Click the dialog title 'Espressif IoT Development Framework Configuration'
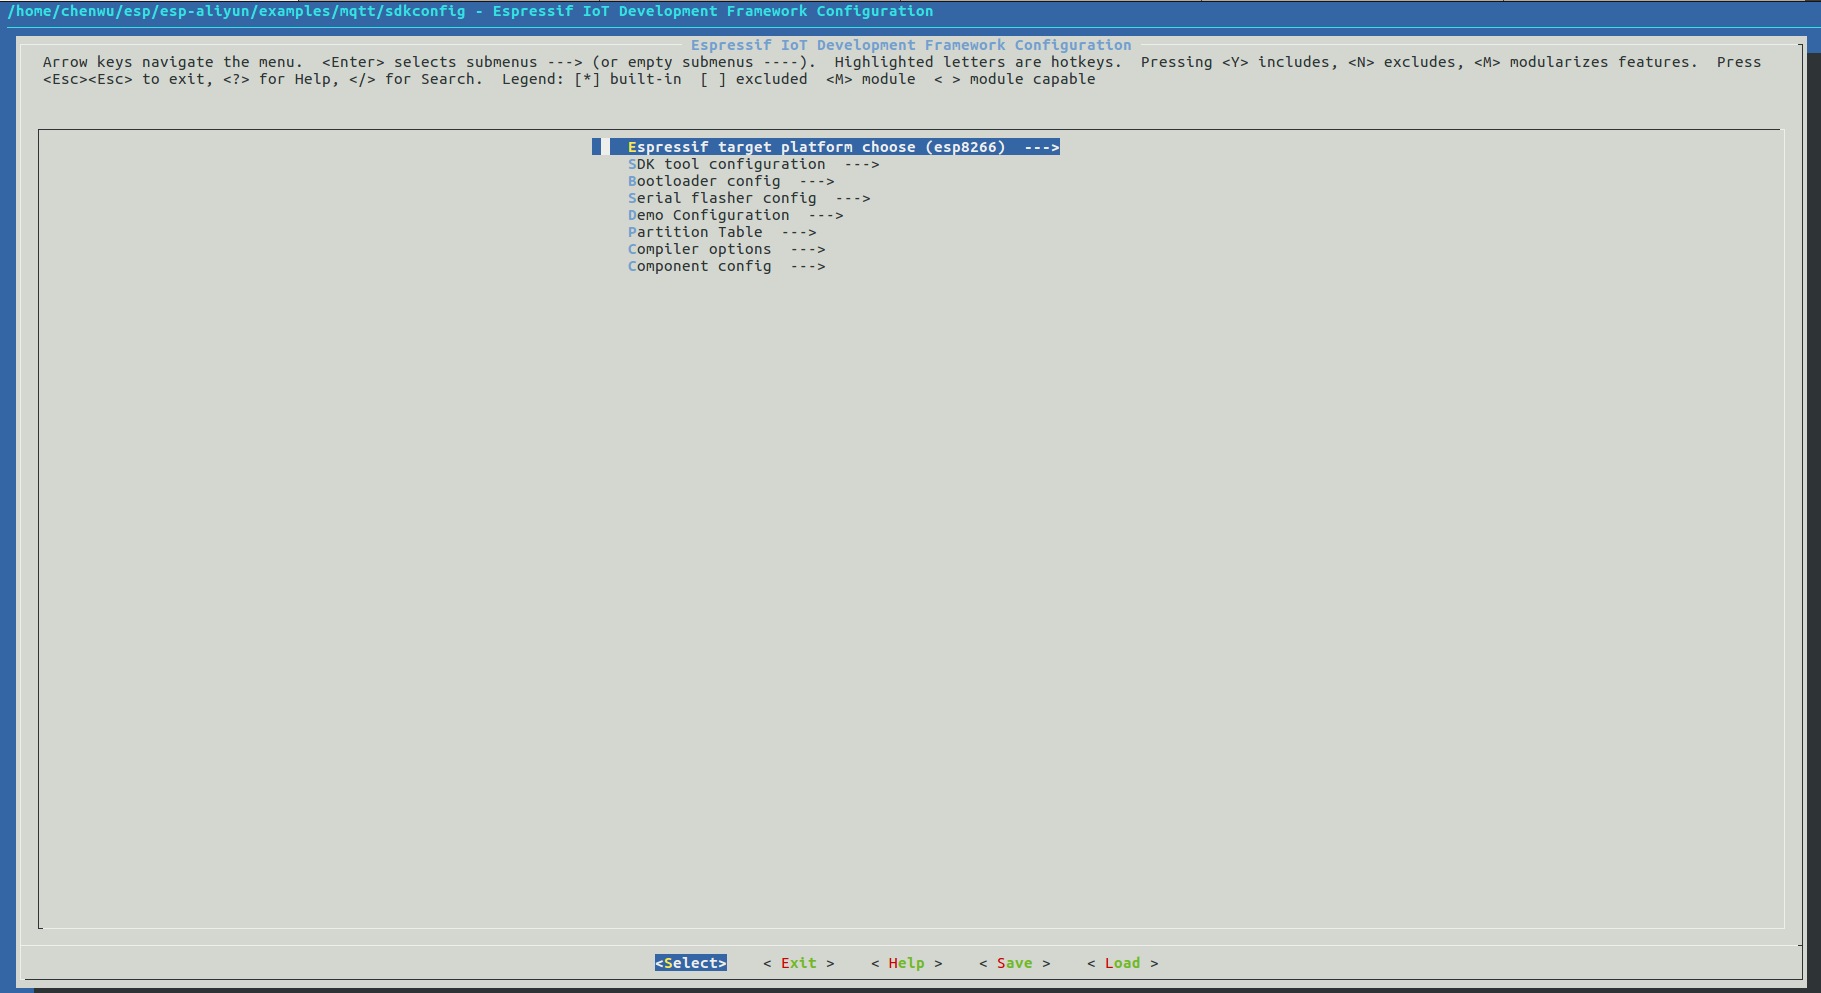The image size is (1821, 993). click(x=911, y=45)
